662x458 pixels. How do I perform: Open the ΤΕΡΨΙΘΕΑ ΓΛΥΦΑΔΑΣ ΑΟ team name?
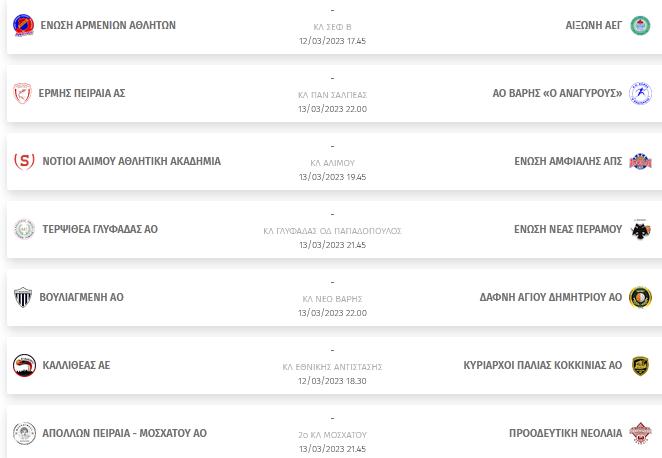(x=100, y=229)
